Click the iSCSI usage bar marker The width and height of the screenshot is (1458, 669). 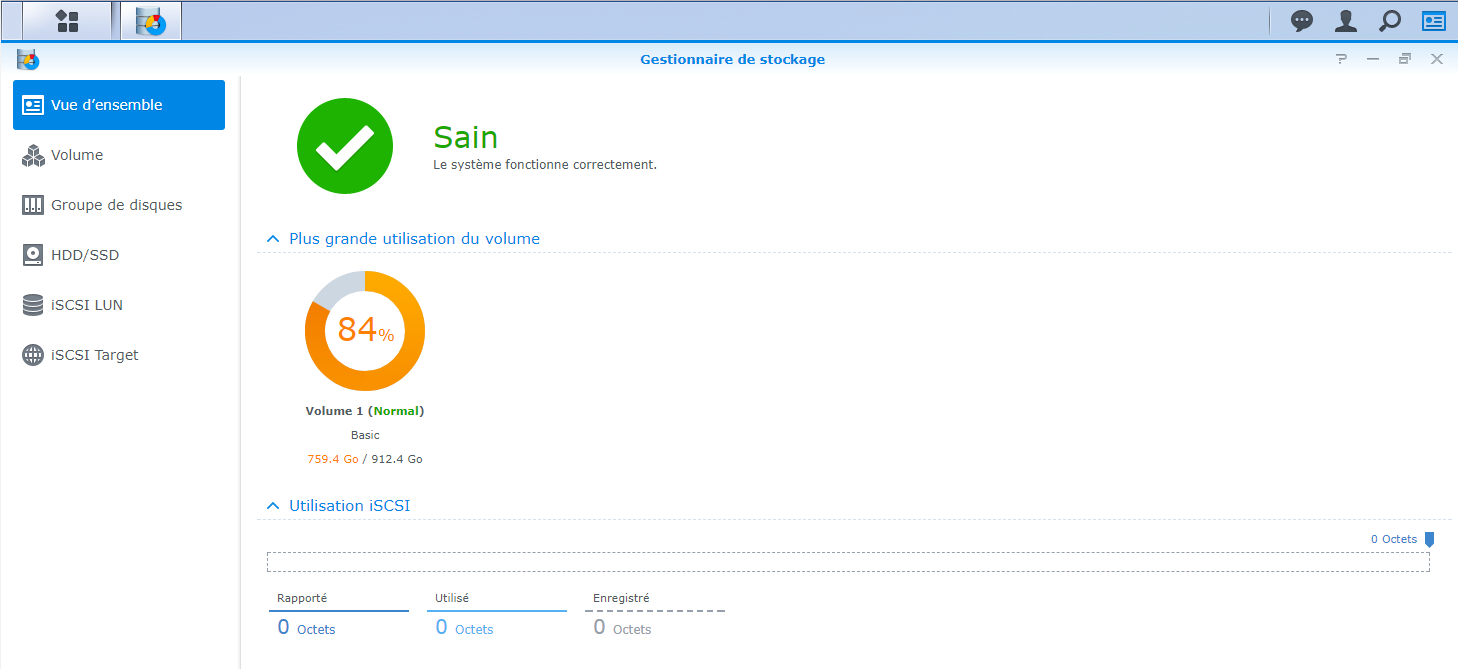point(1429,540)
